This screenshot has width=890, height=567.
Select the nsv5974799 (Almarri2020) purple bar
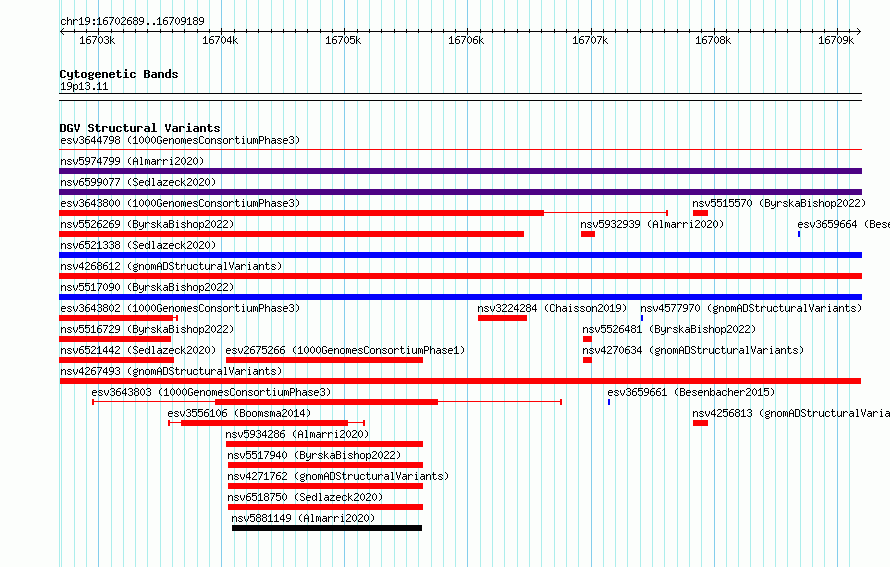460,171
